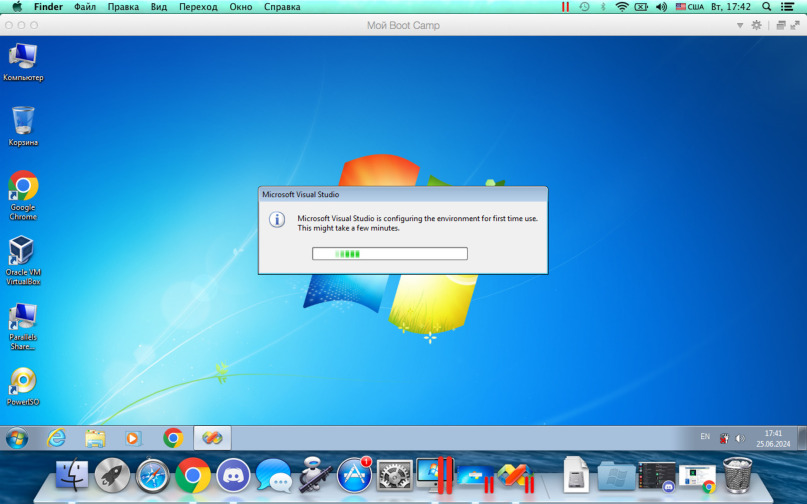
Task: Open Visual Studio icon in the Dock
Action: [516, 476]
